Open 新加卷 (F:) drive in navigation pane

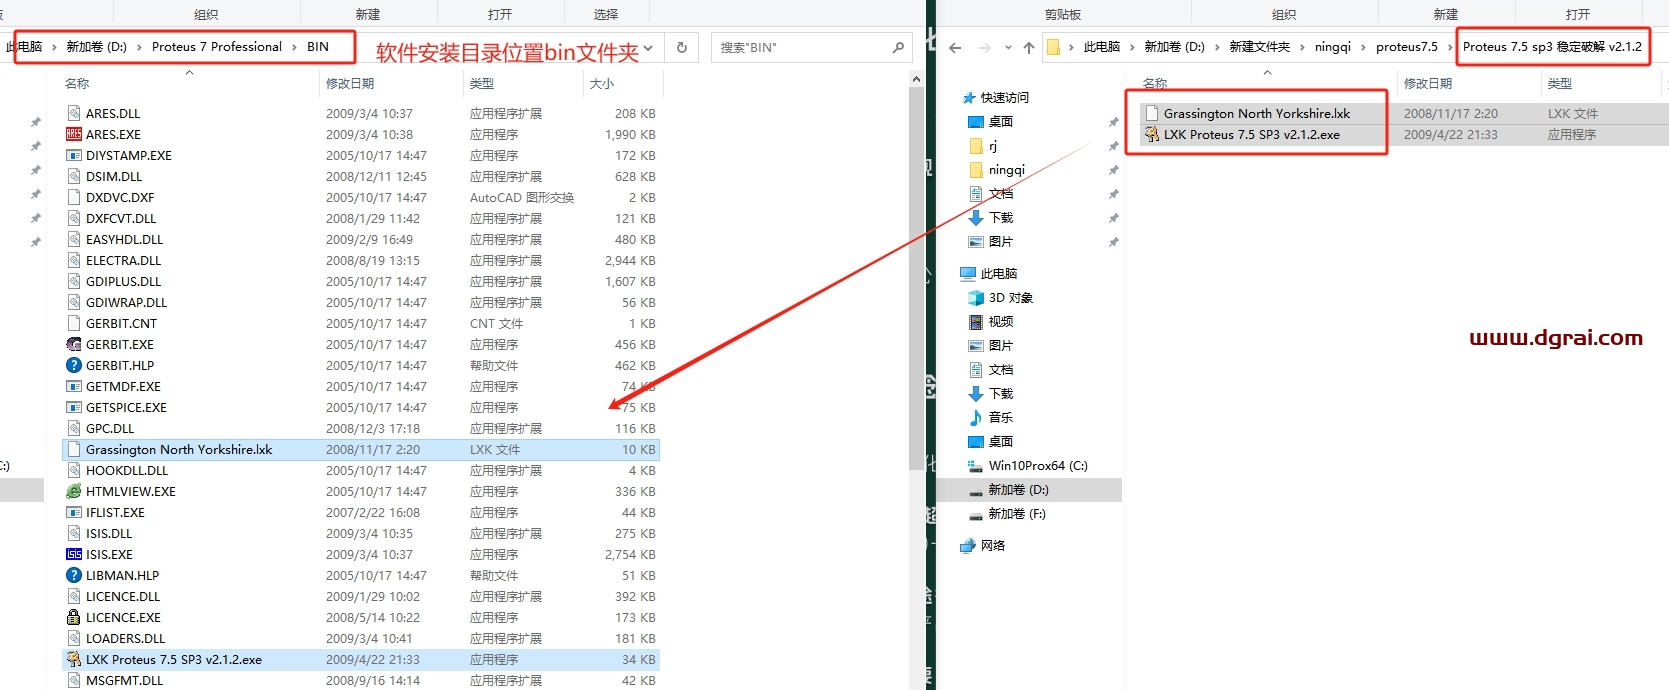(1016, 513)
